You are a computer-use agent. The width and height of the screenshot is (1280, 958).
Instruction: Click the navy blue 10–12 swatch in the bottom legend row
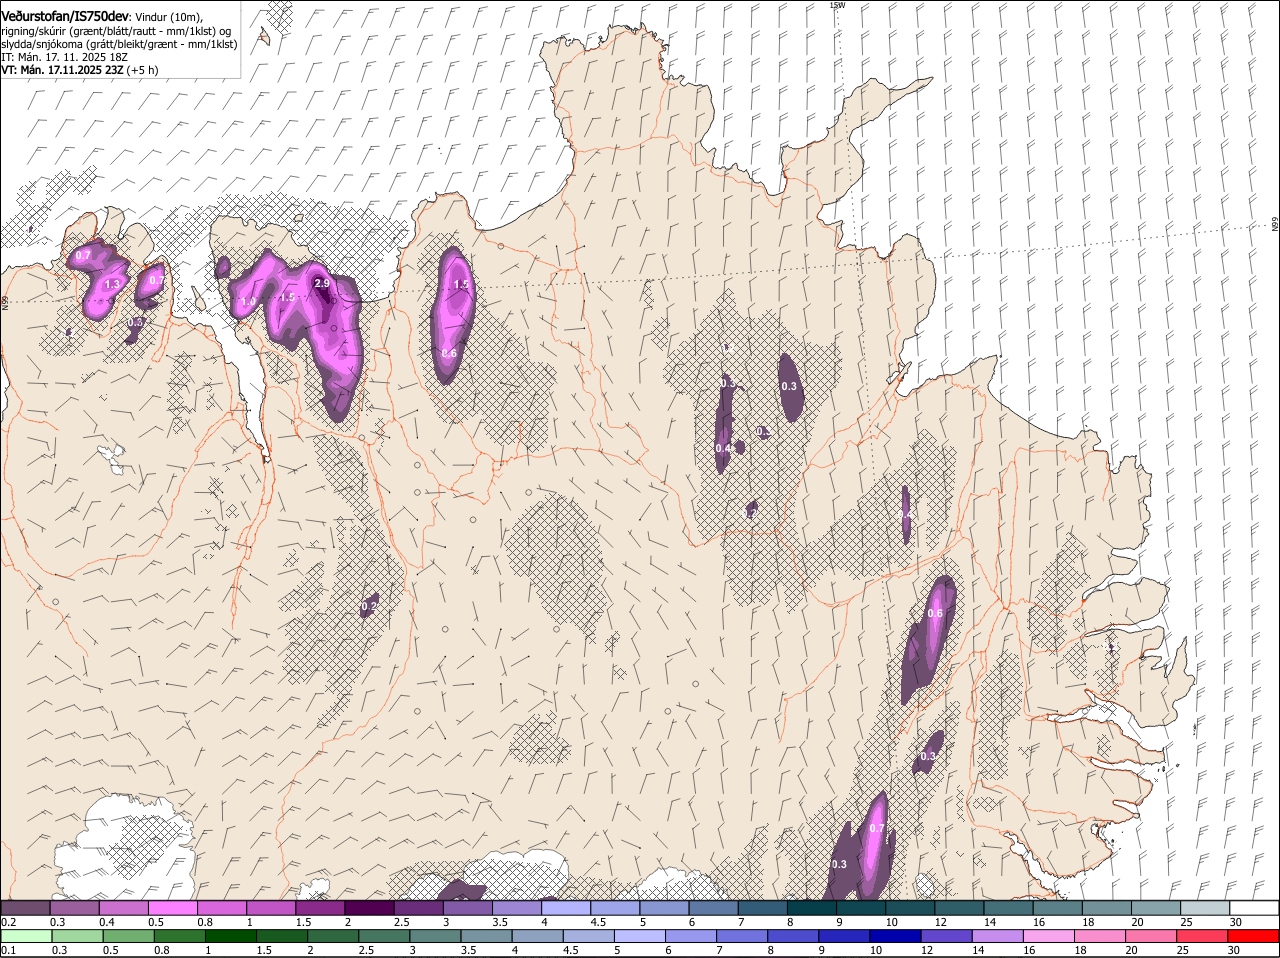click(895, 936)
